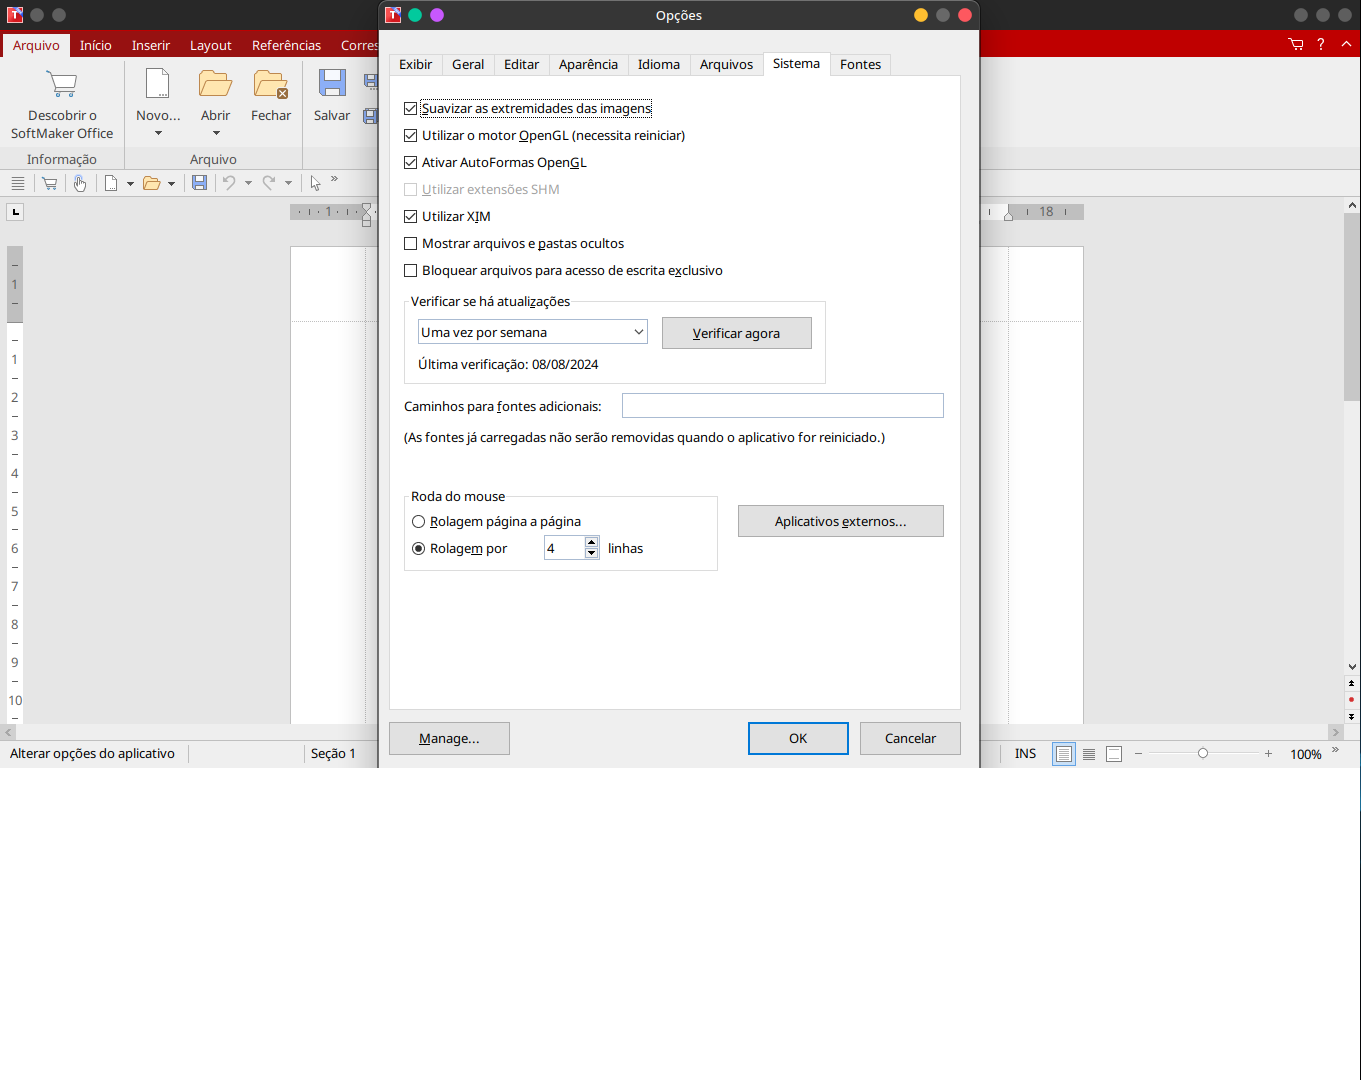The width and height of the screenshot is (1361, 1080).
Task: Click the Fechar folder icon in ribbon
Action: click(x=270, y=85)
